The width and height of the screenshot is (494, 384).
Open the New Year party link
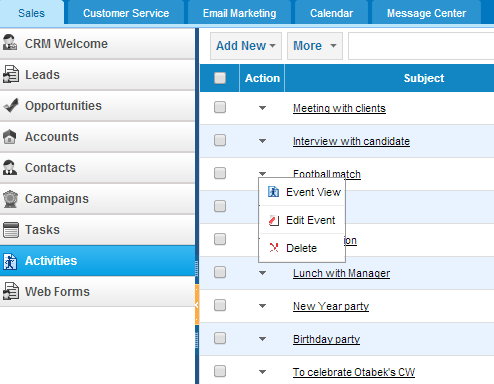(x=331, y=306)
